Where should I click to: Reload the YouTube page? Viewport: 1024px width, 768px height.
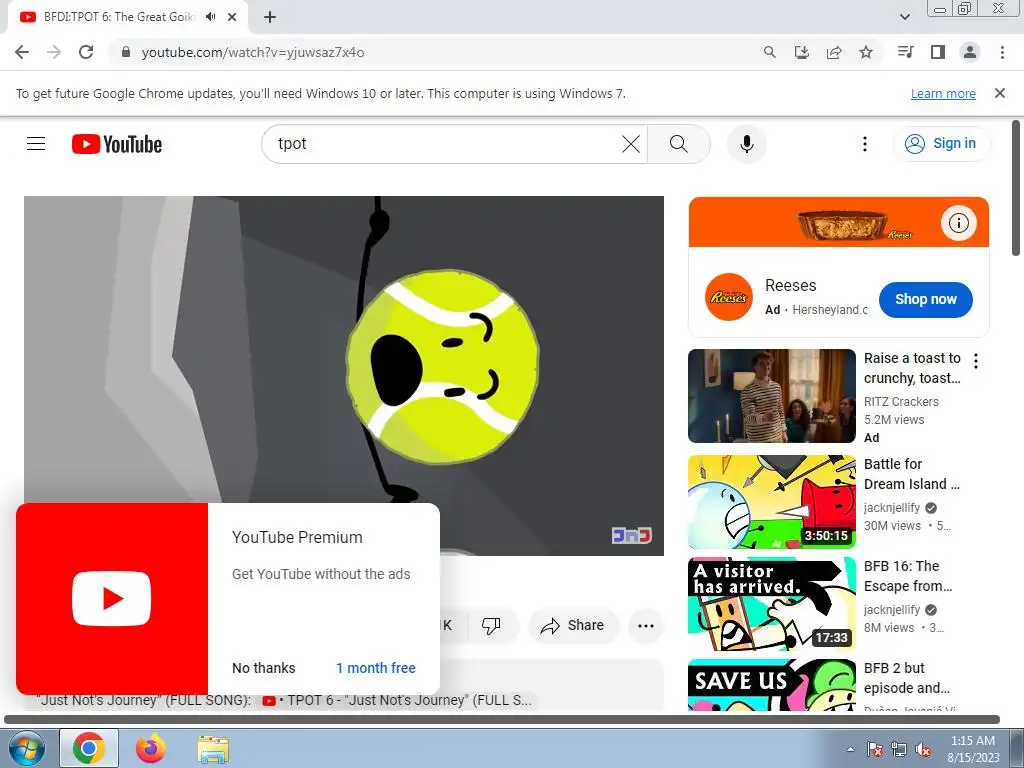click(x=86, y=52)
